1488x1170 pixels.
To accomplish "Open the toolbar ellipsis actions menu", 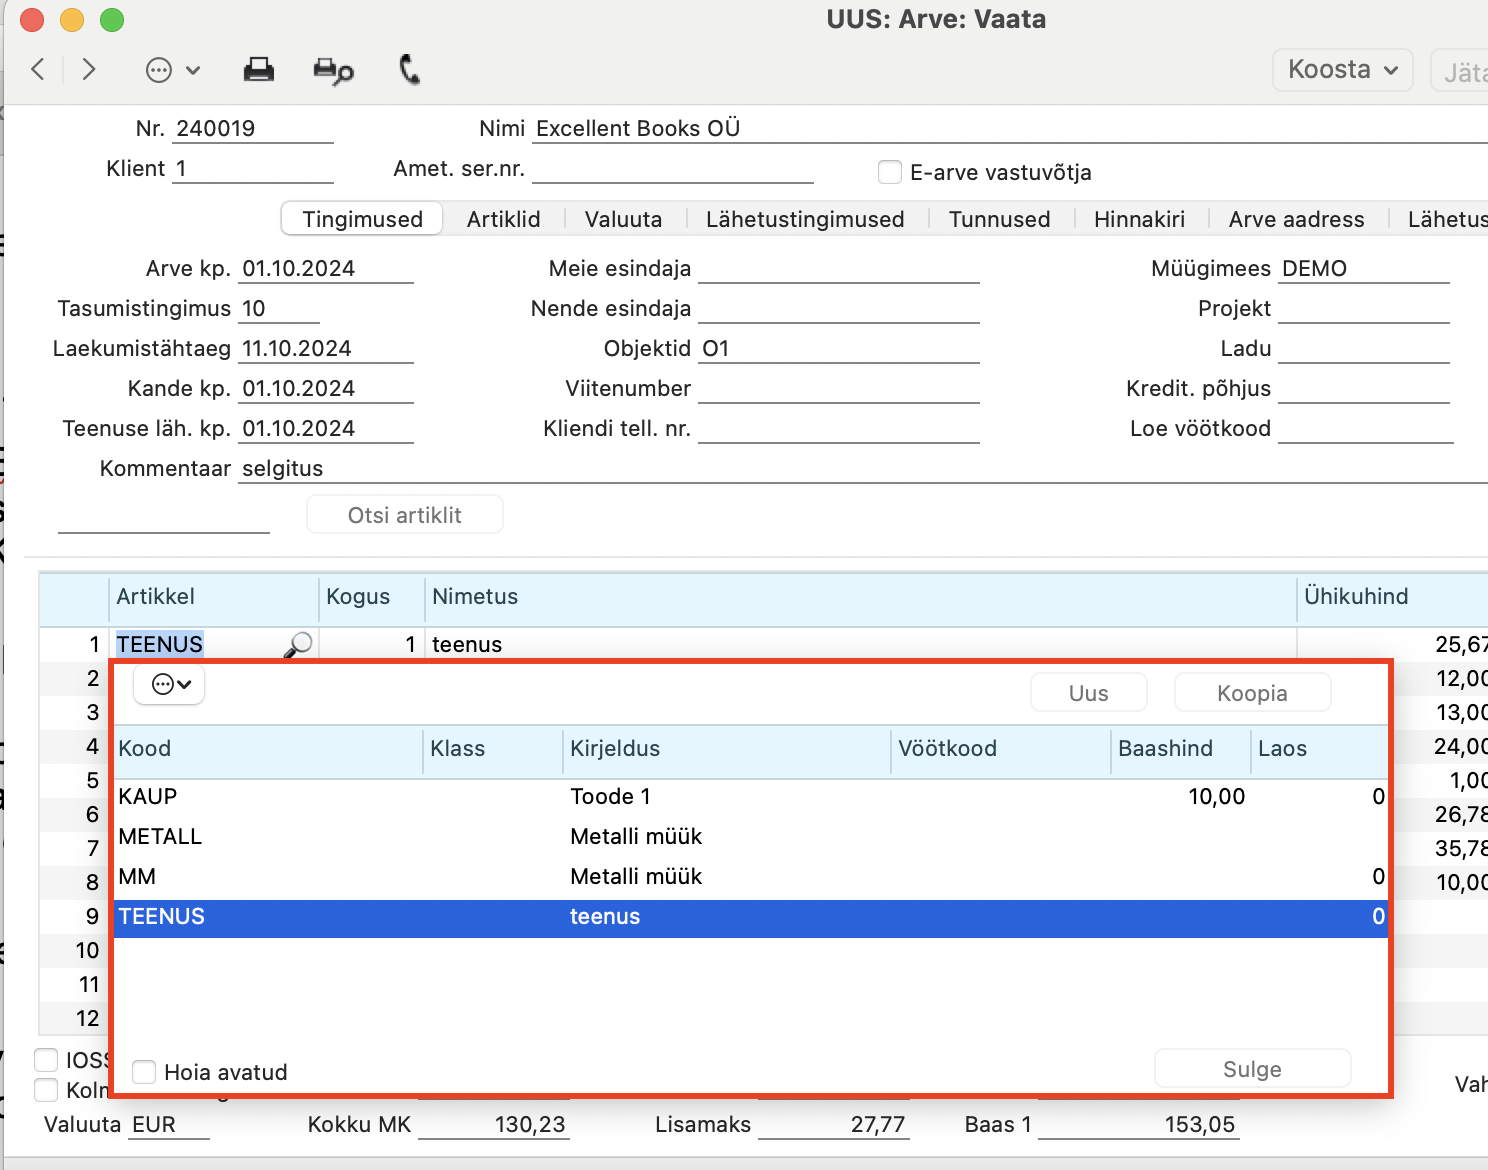I will point(173,70).
